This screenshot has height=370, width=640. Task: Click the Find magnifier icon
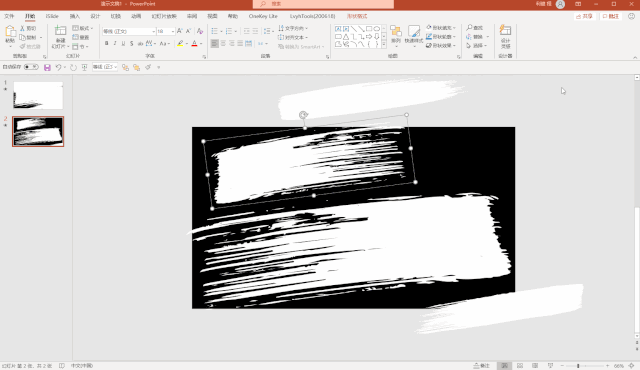point(469,27)
